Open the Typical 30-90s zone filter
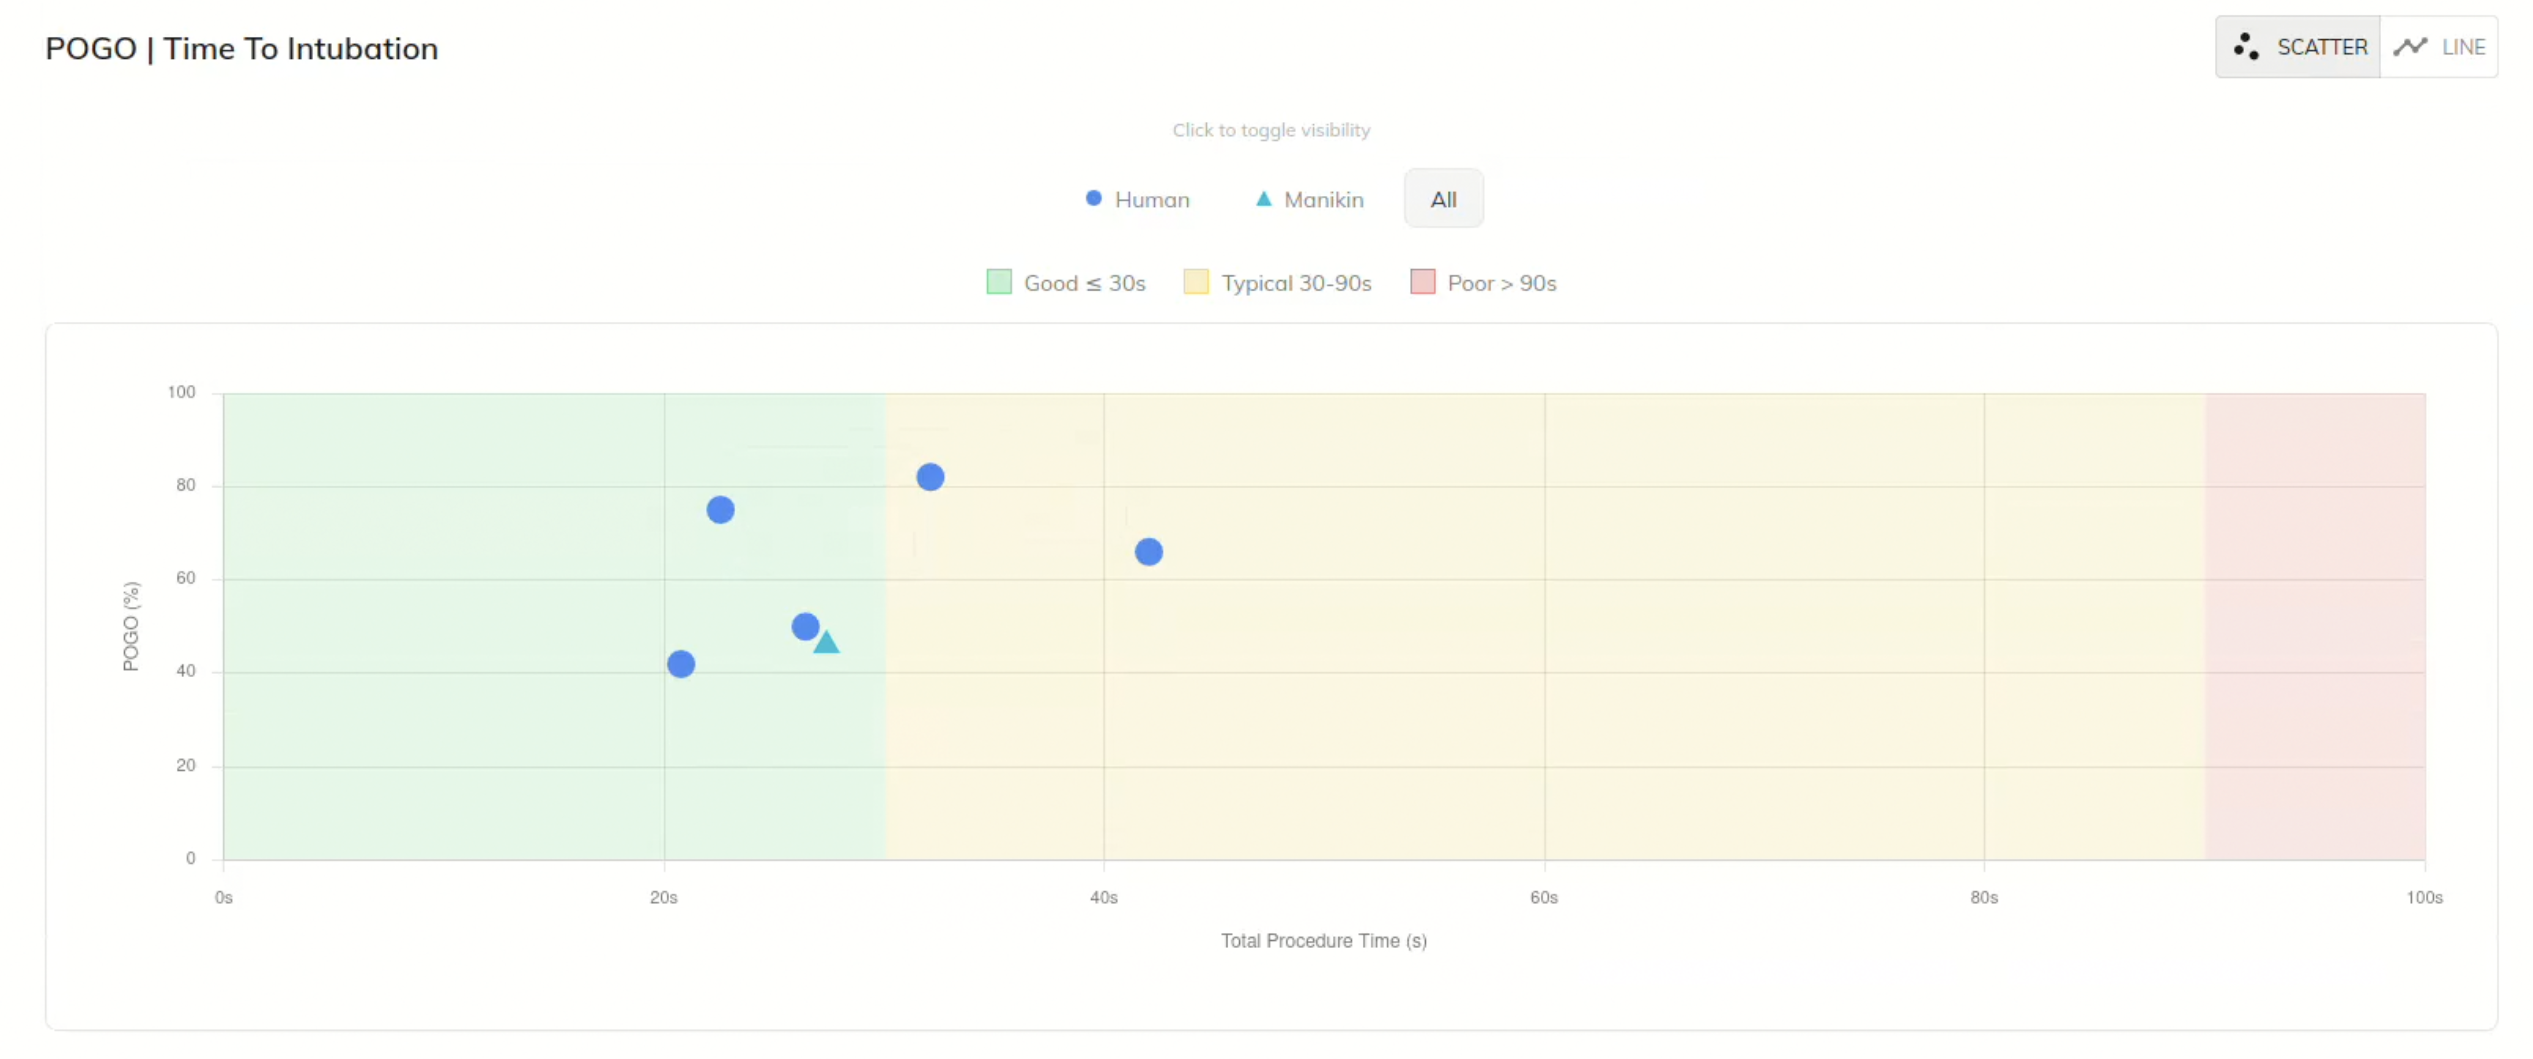The image size is (2533, 1059). (x=1277, y=282)
